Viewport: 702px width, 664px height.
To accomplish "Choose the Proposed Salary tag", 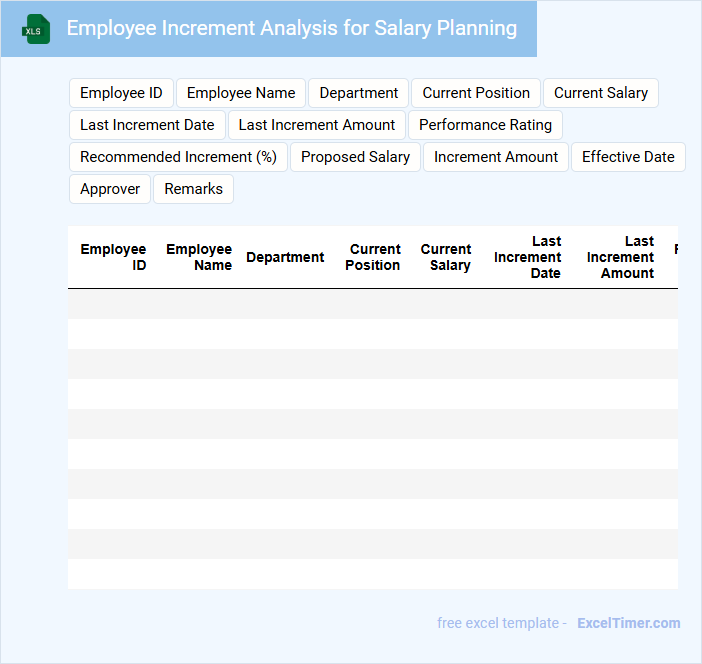I will [355, 157].
